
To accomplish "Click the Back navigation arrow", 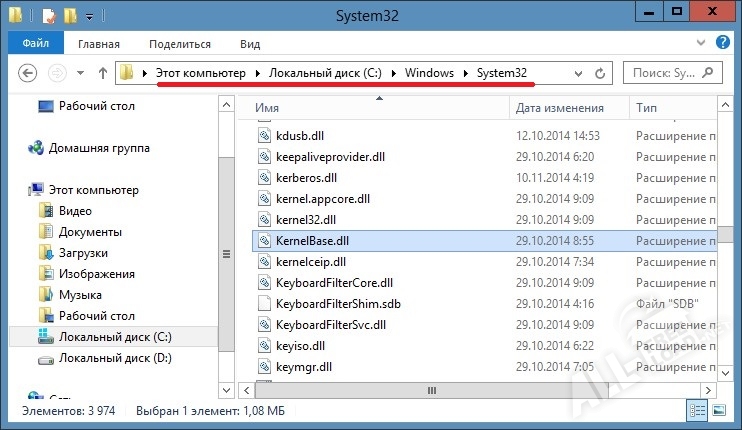I will (28, 73).
